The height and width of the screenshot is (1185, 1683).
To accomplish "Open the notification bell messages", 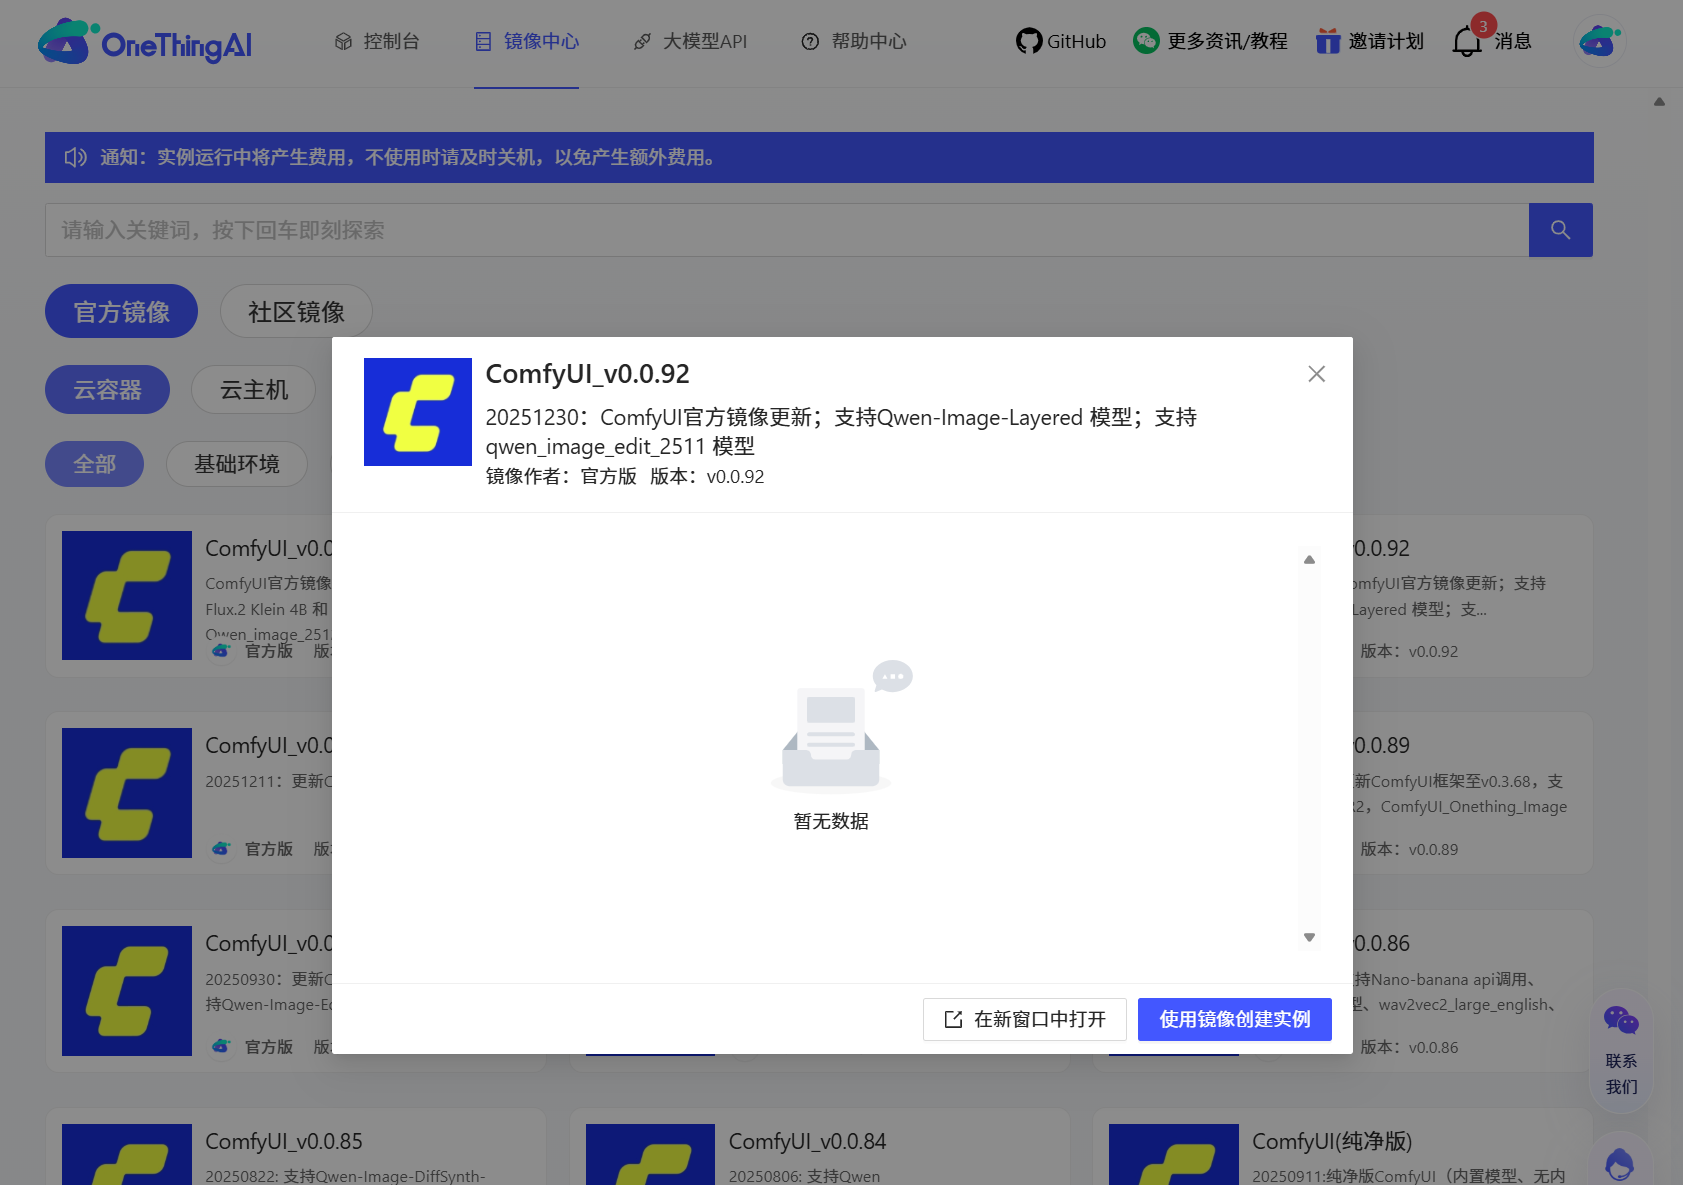I will [x=1467, y=41].
